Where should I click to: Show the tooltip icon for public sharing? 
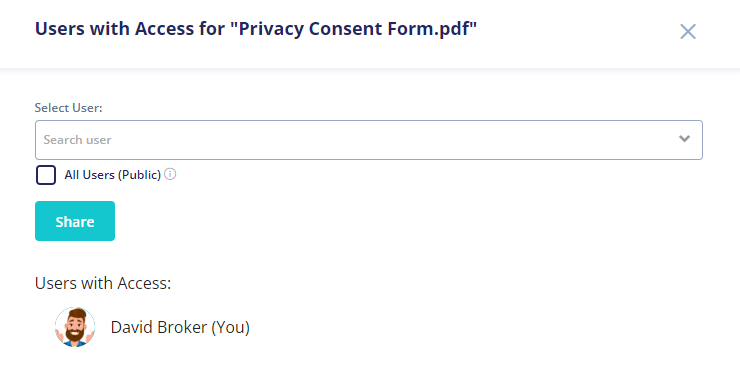pyautogui.click(x=170, y=174)
